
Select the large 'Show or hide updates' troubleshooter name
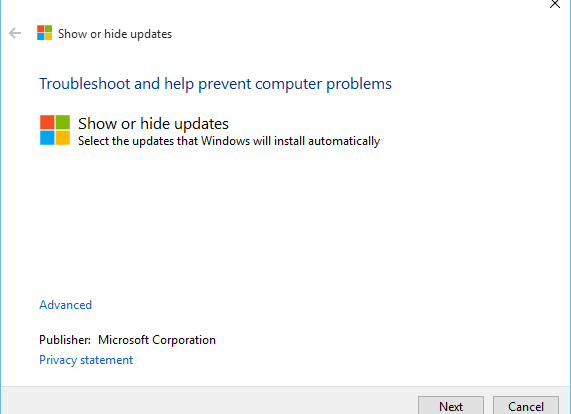coord(153,124)
